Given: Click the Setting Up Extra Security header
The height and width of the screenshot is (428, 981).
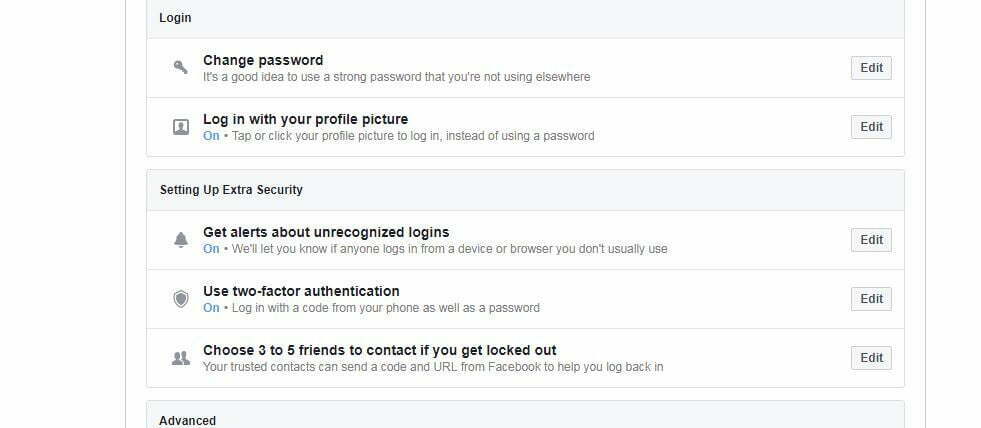Looking at the screenshot, I should point(231,190).
